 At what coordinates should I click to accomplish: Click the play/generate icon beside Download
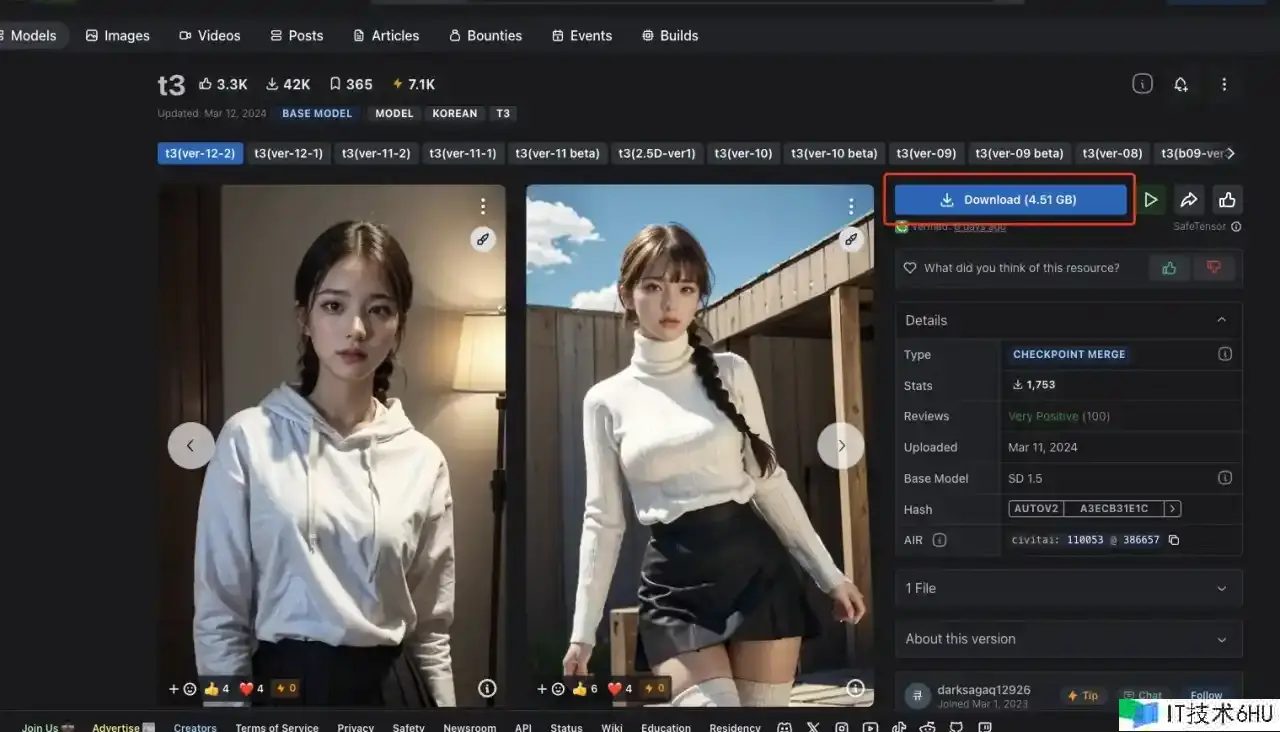pyautogui.click(x=1151, y=200)
